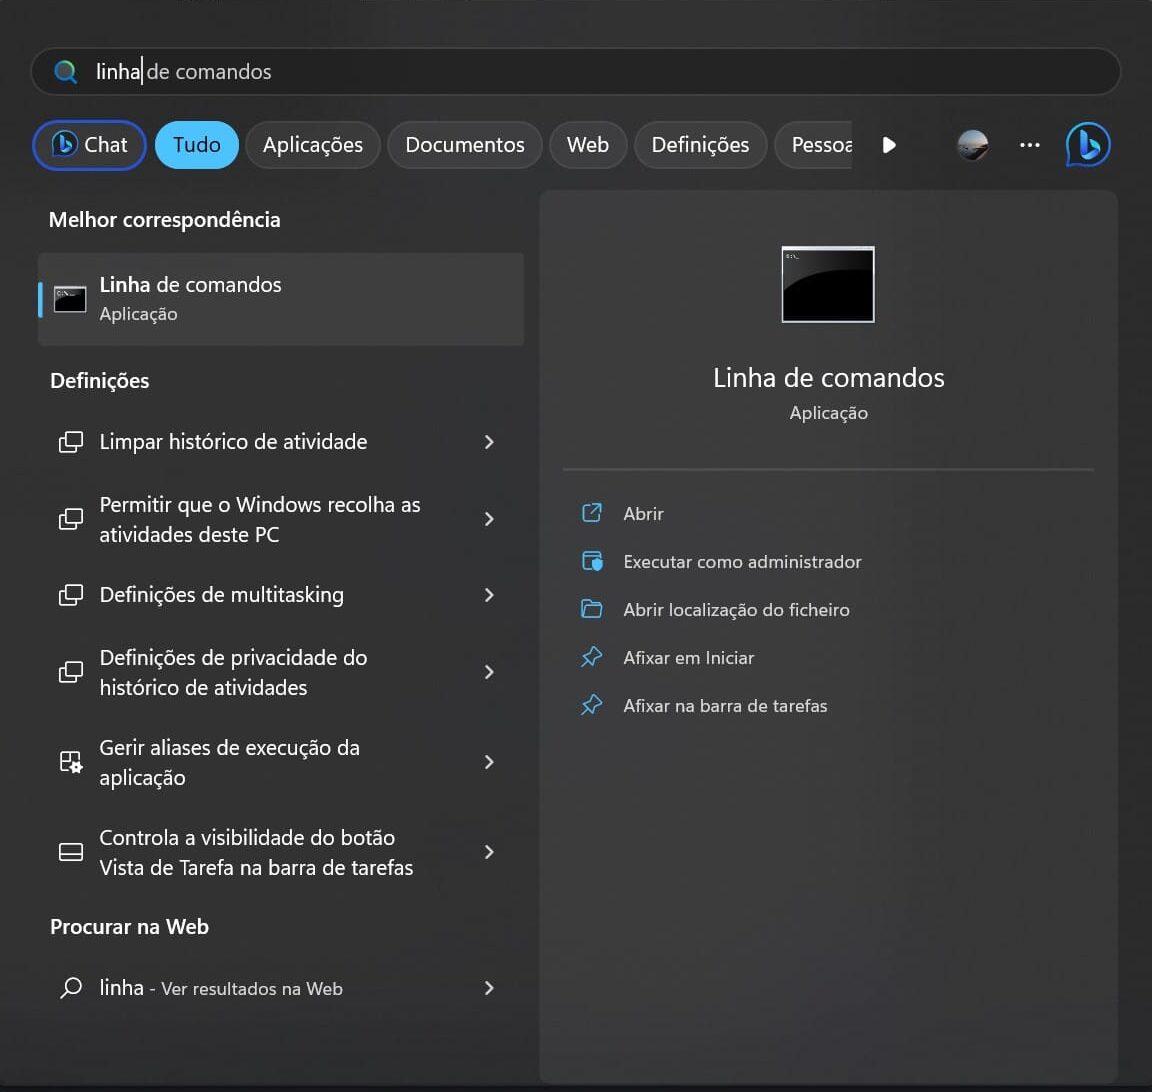Select the Chat filter button
The height and width of the screenshot is (1092, 1152).
(x=90, y=145)
